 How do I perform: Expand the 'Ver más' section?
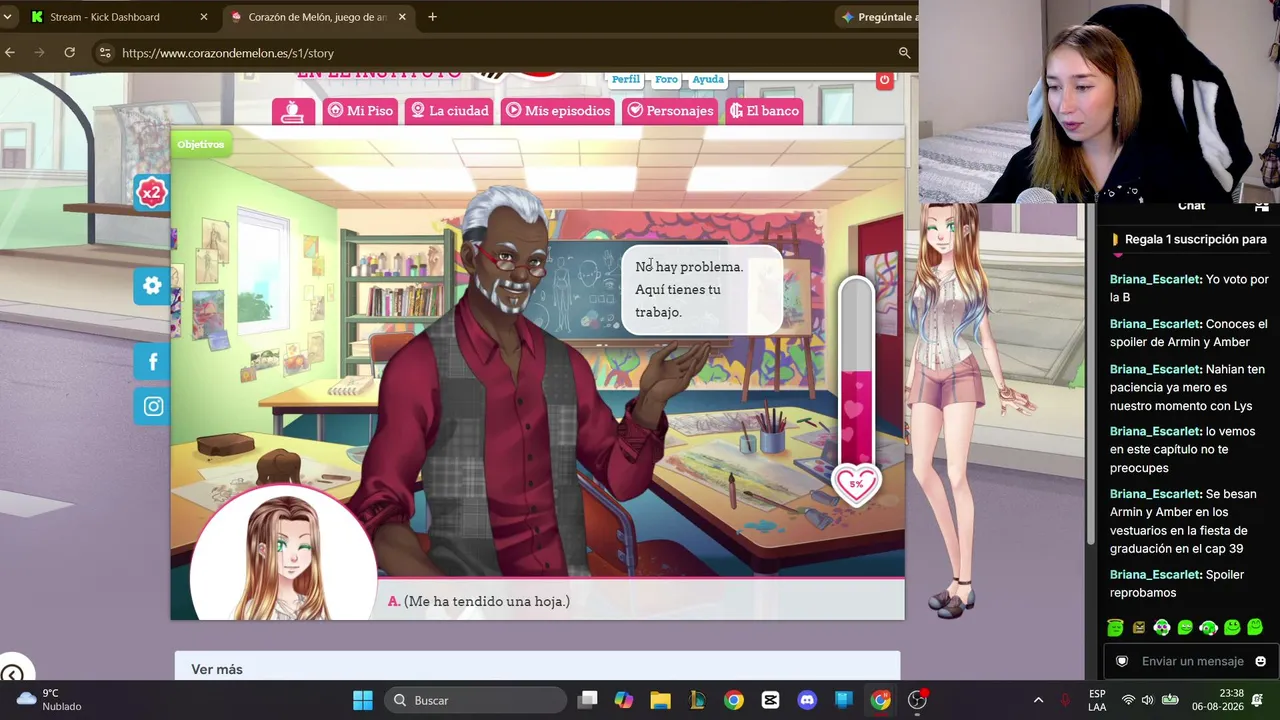point(537,668)
